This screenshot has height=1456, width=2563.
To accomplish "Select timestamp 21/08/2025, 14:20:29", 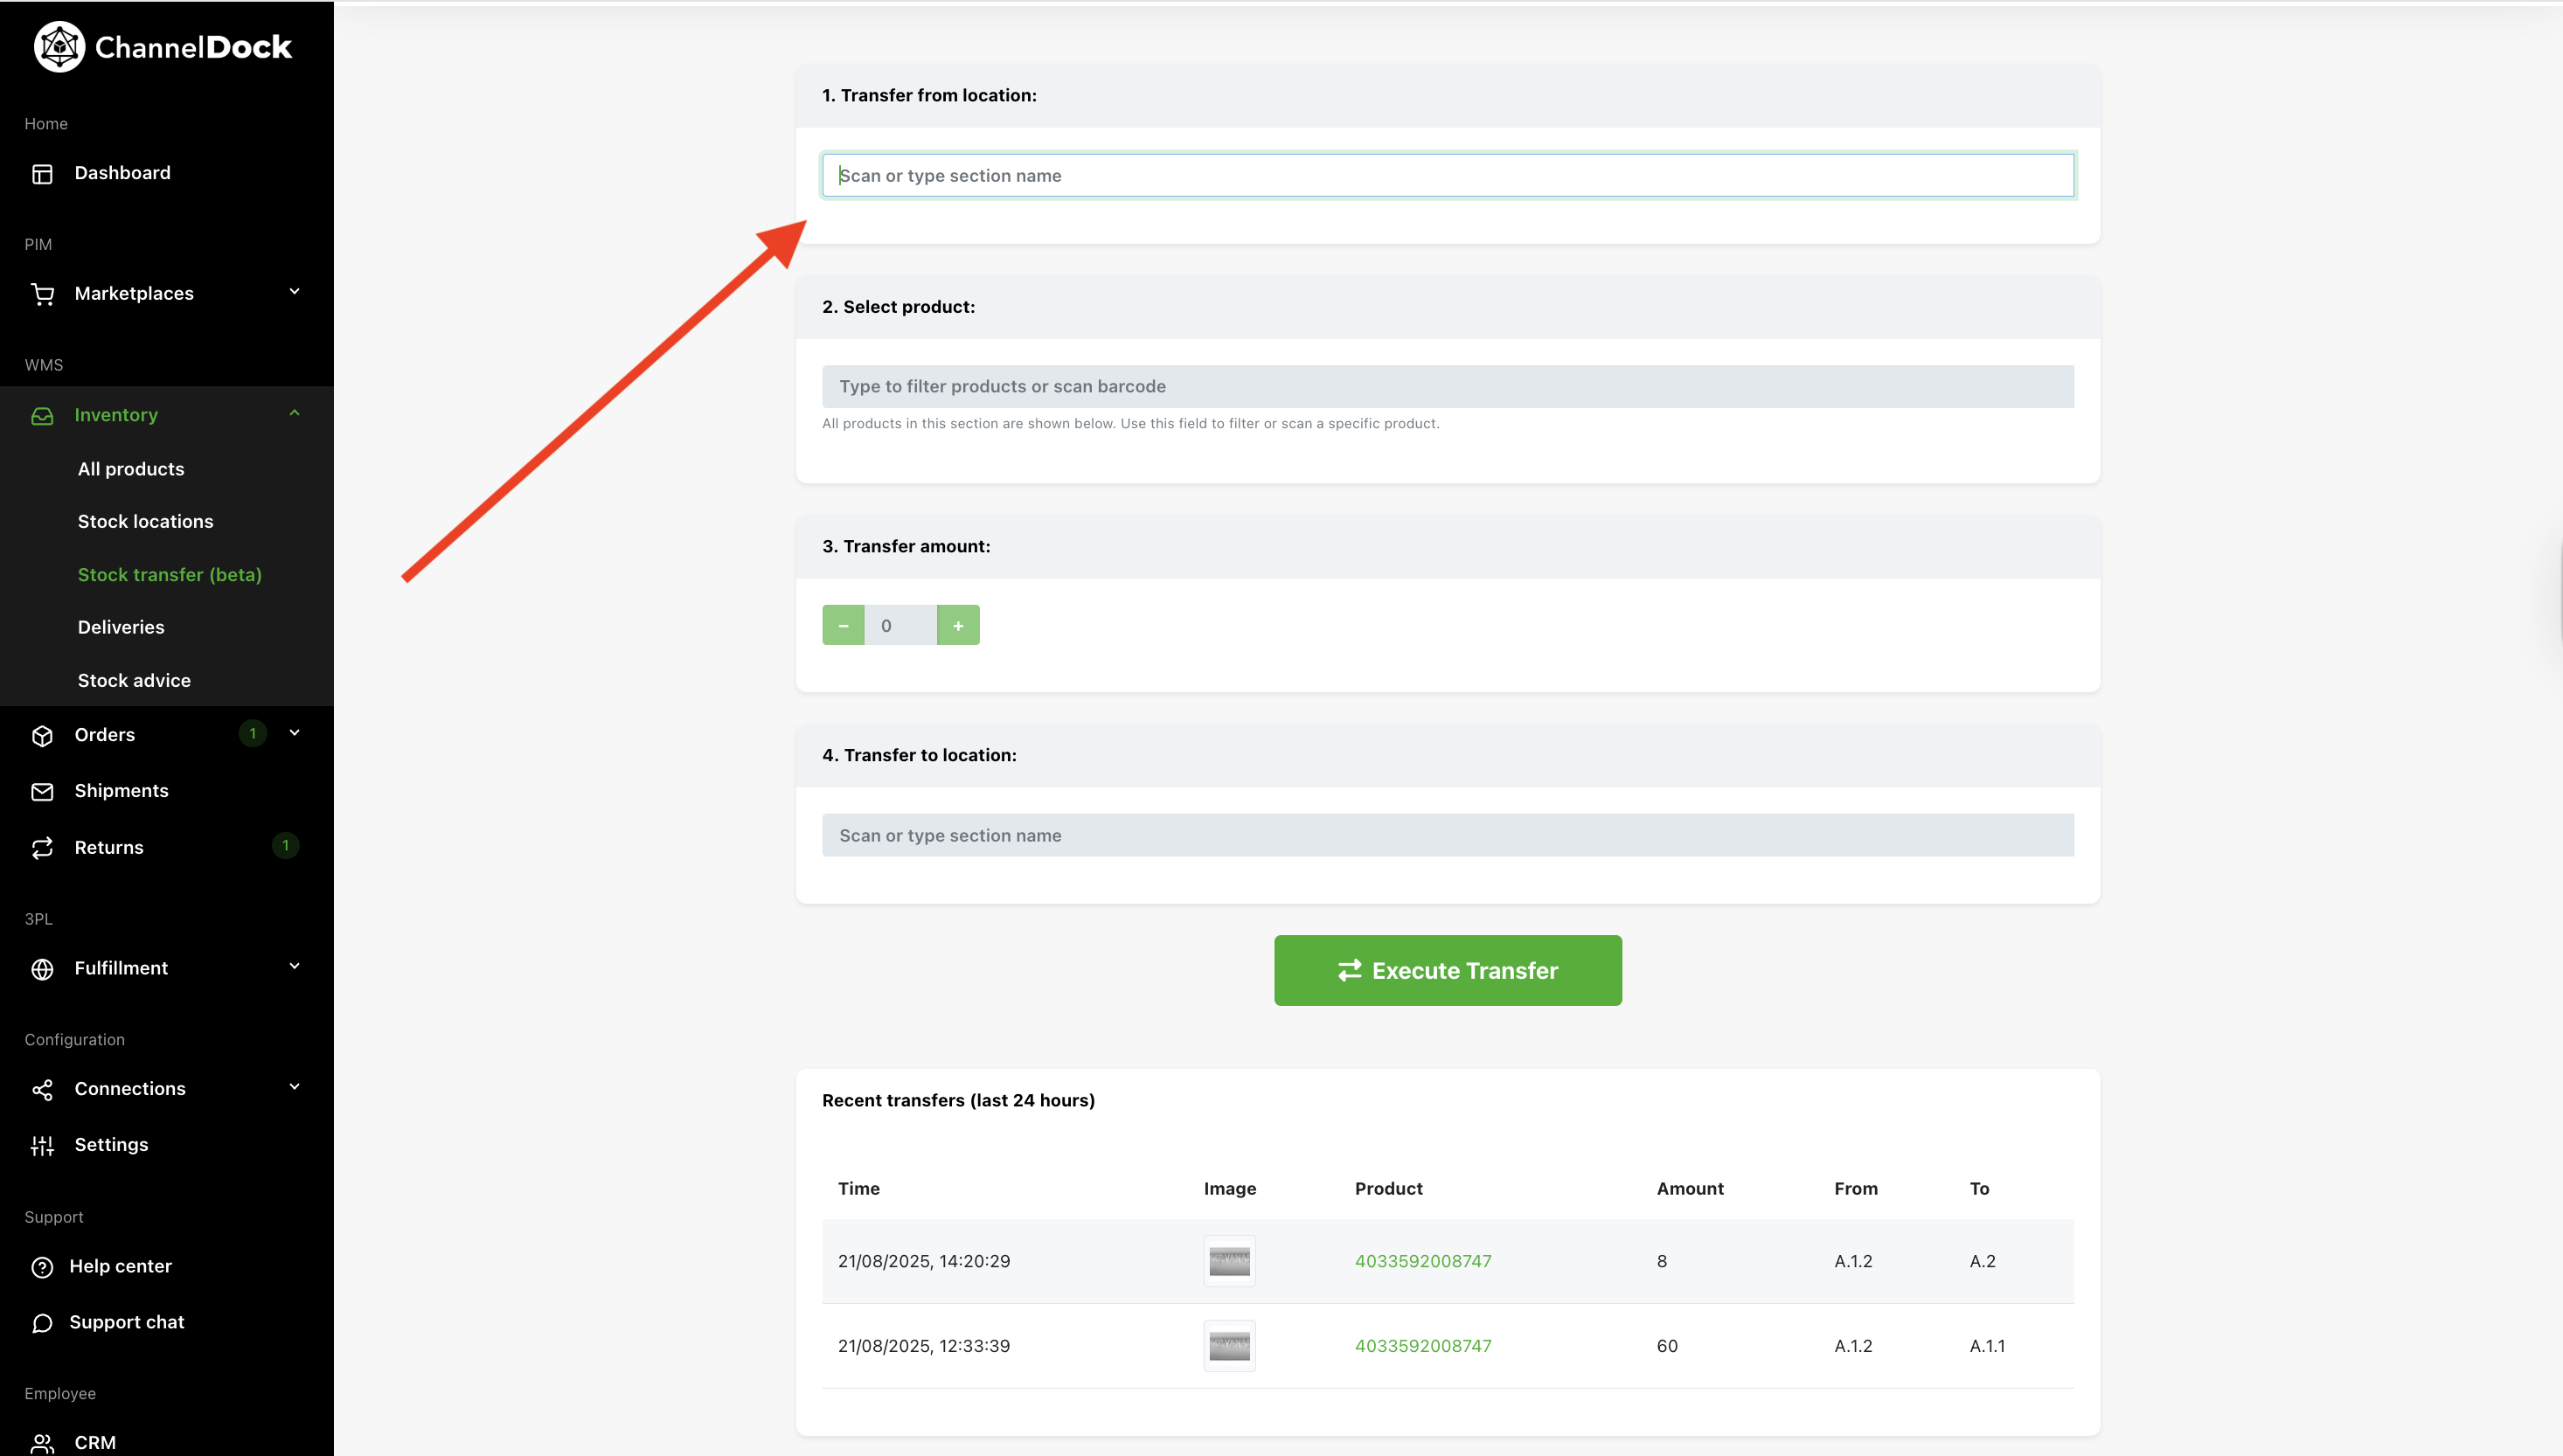I will pyautogui.click(x=924, y=1261).
